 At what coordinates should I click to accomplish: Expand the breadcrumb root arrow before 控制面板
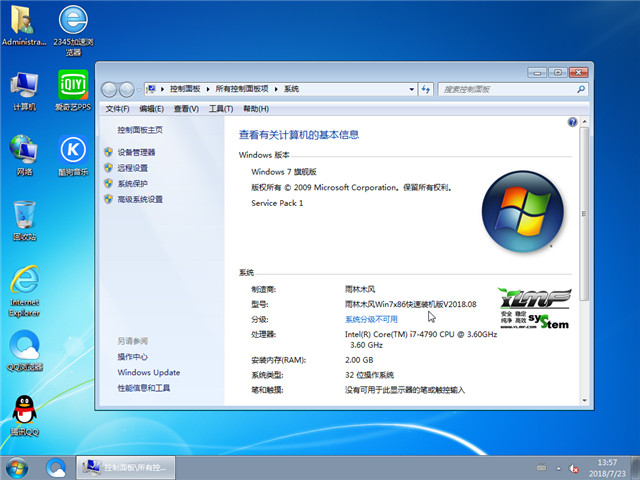click(x=162, y=89)
